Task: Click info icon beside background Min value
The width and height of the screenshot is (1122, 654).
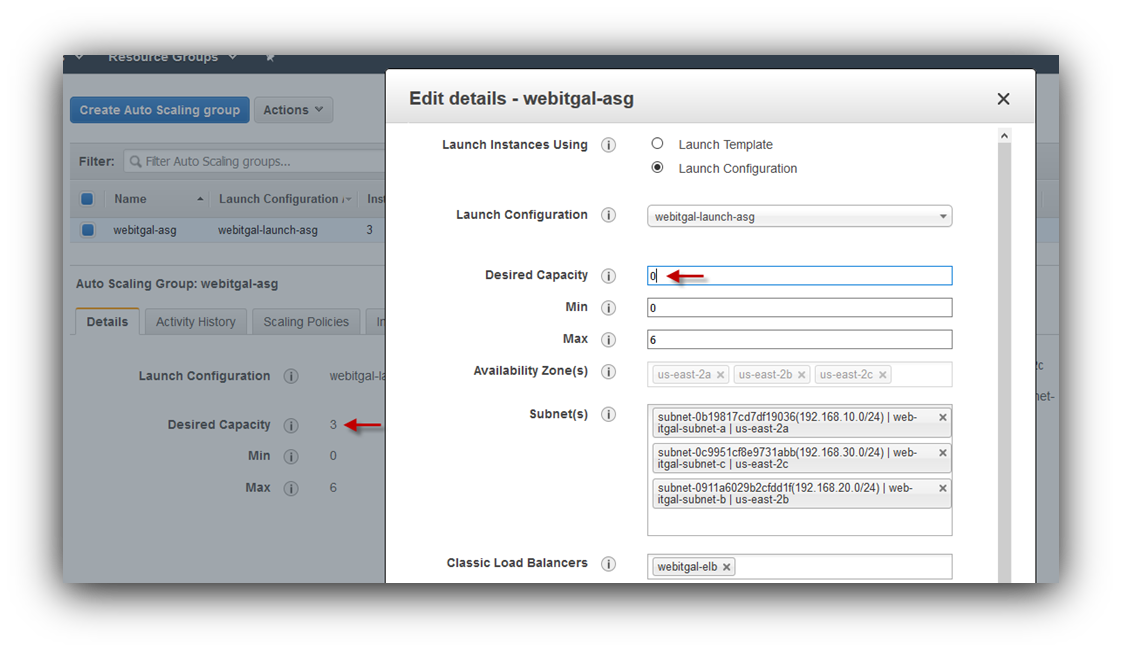Action: (291, 457)
